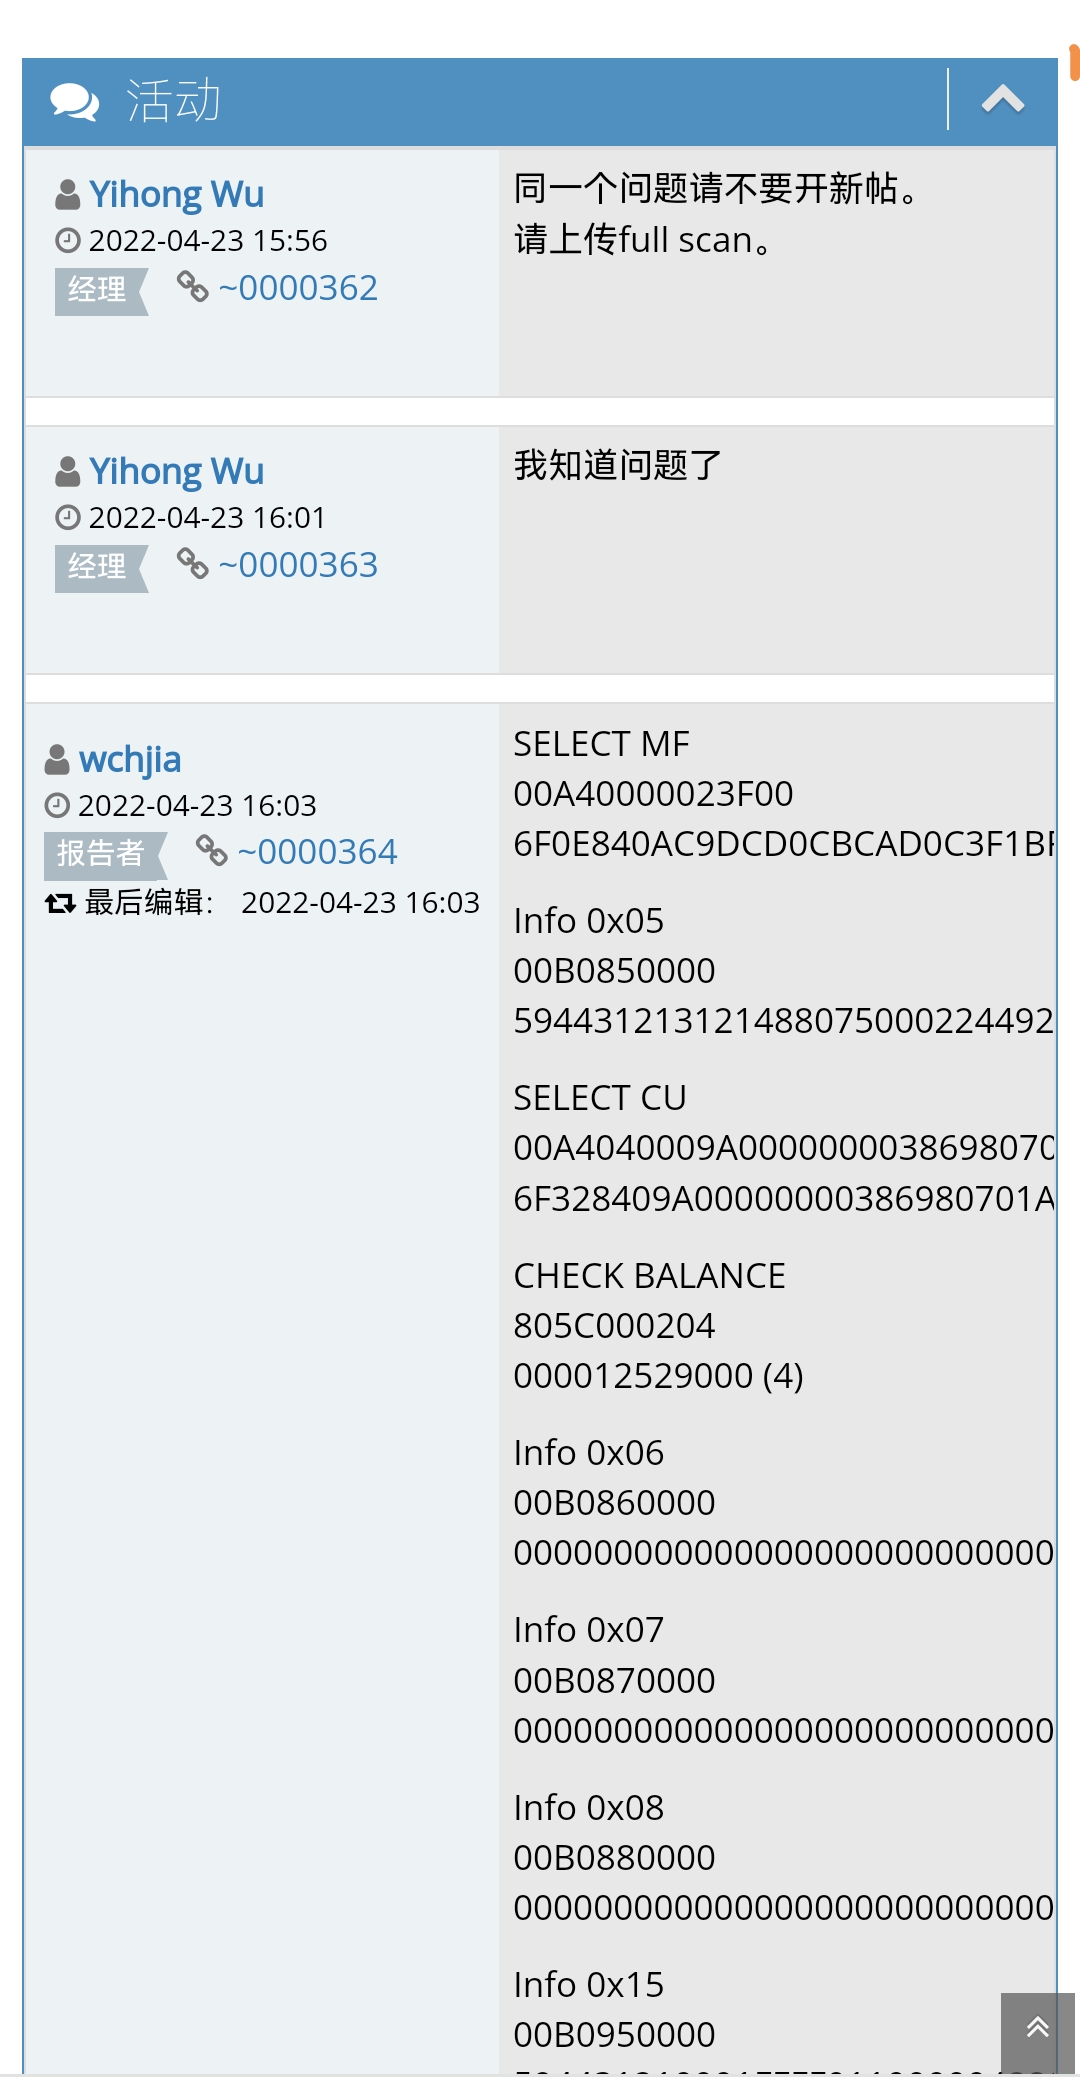Image resolution: width=1080 pixels, height=2077 pixels.
Task: Open note link ~0000364
Action: (317, 852)
